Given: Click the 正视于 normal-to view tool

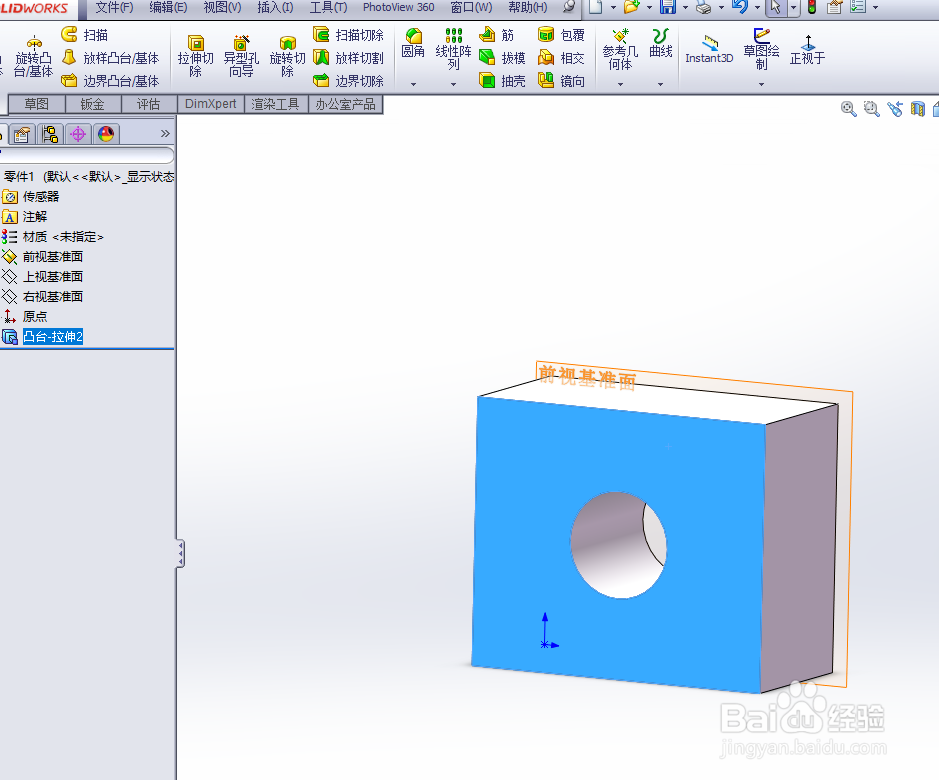Looking at the screenshot, I should [807, 50].
